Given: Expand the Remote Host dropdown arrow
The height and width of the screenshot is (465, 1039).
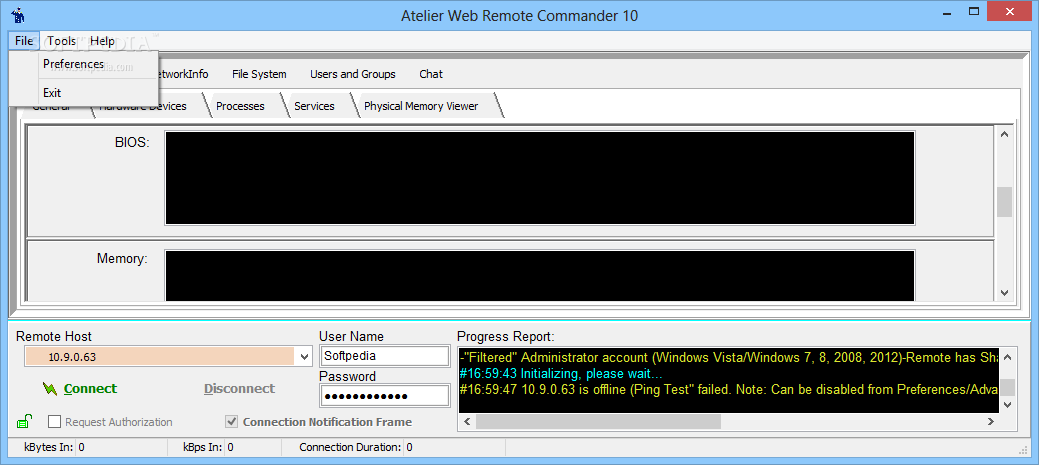Looking at the screenshot, I should pos(304,357).
